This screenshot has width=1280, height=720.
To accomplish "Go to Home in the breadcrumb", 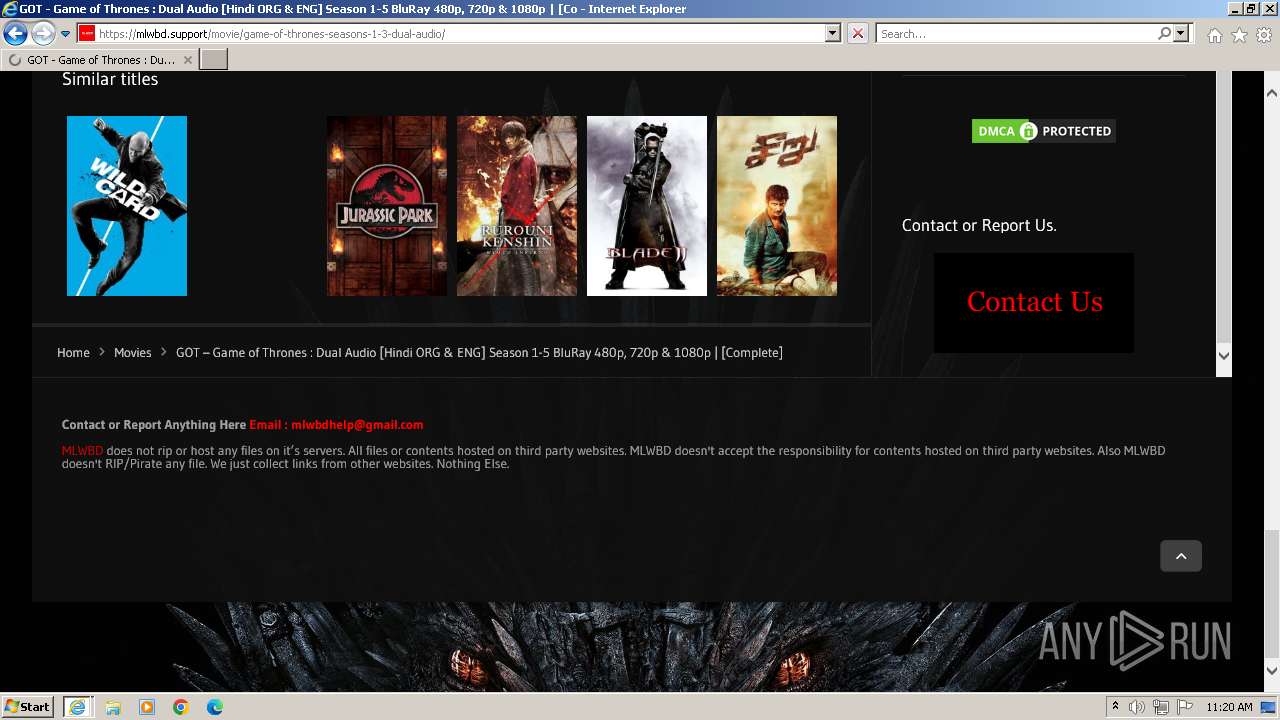I will pos(73,352).
